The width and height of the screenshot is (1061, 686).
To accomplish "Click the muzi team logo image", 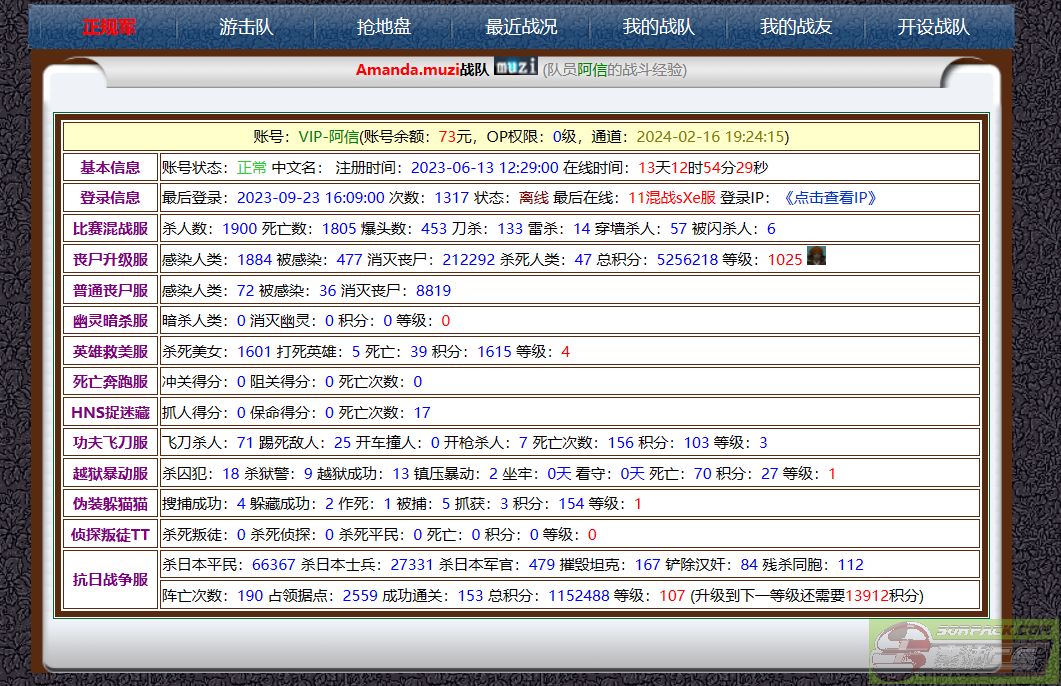I will point(516,67).
